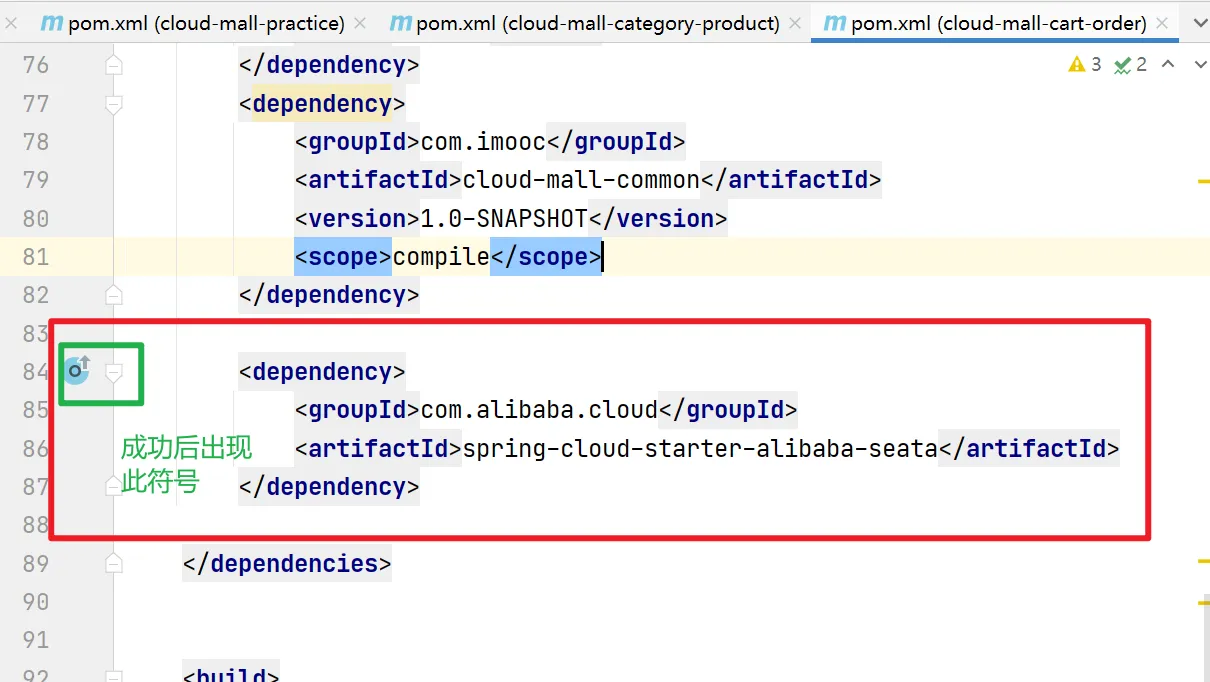Click the Maven icon on cloud-mall-category-product tab
Screen dimensions: 1210x682
(400, 22)
